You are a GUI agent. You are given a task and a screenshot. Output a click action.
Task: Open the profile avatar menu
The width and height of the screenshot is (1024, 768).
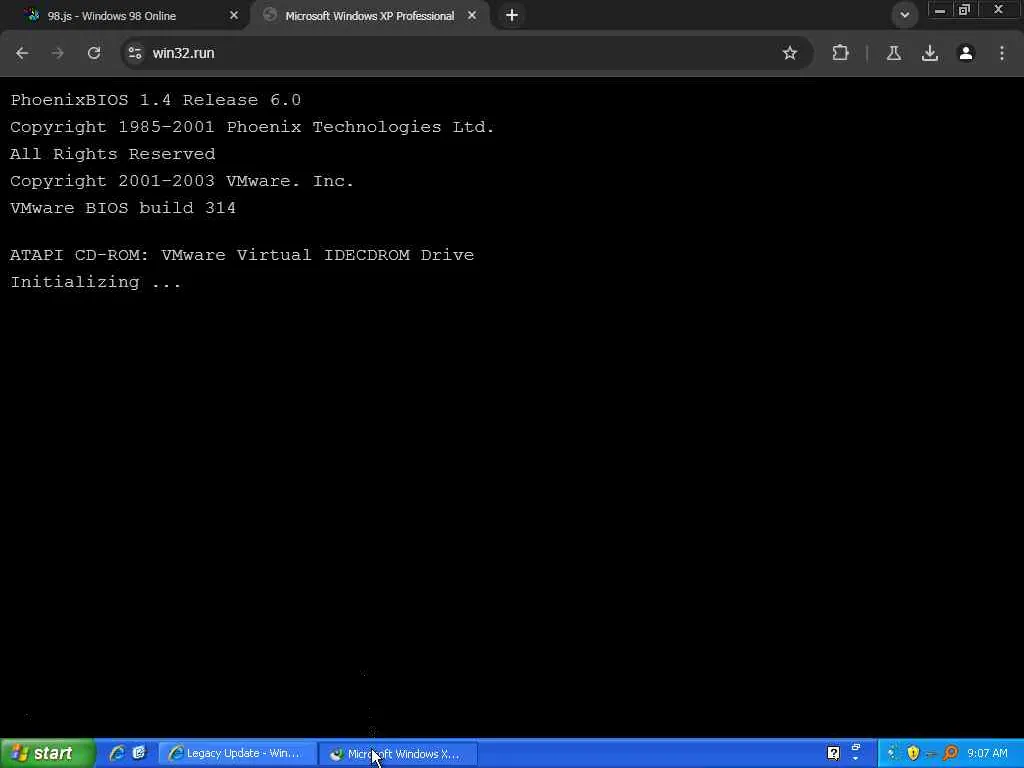pos(966,53)
